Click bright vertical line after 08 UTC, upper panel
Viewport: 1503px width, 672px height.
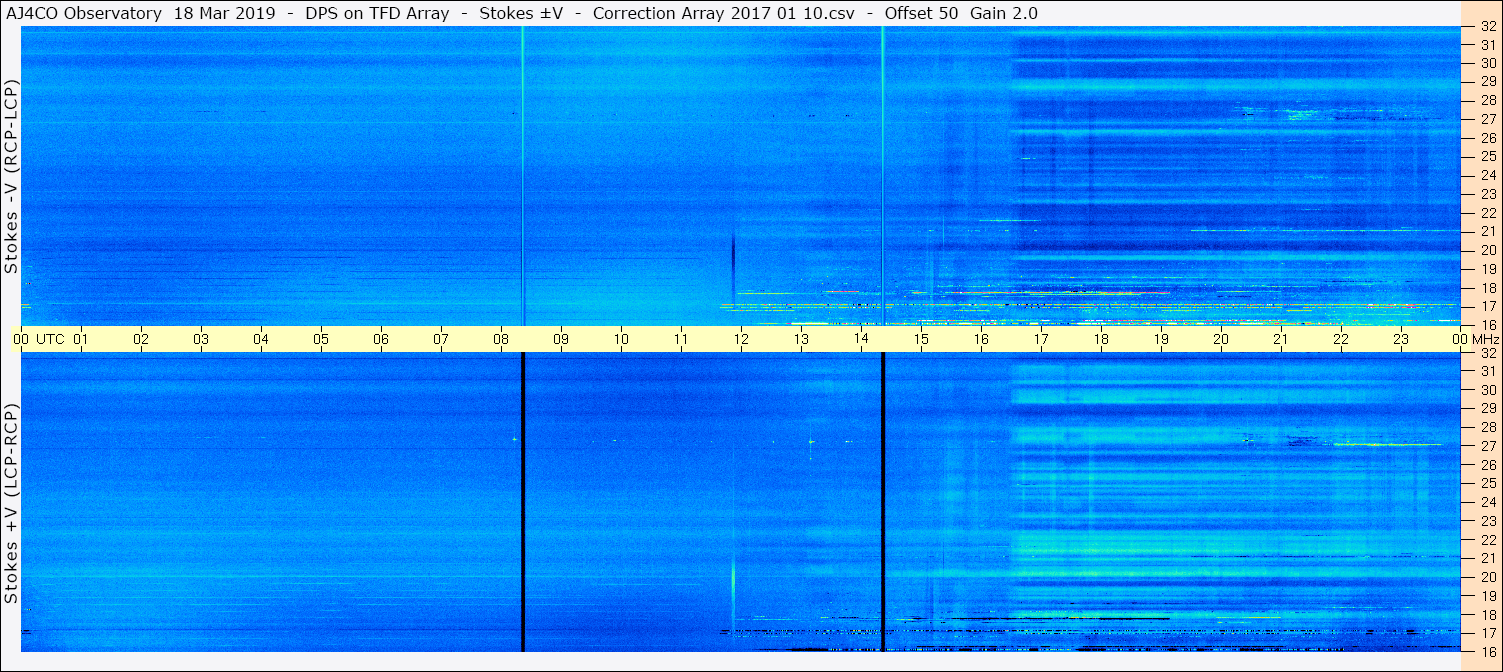[523, 176]
